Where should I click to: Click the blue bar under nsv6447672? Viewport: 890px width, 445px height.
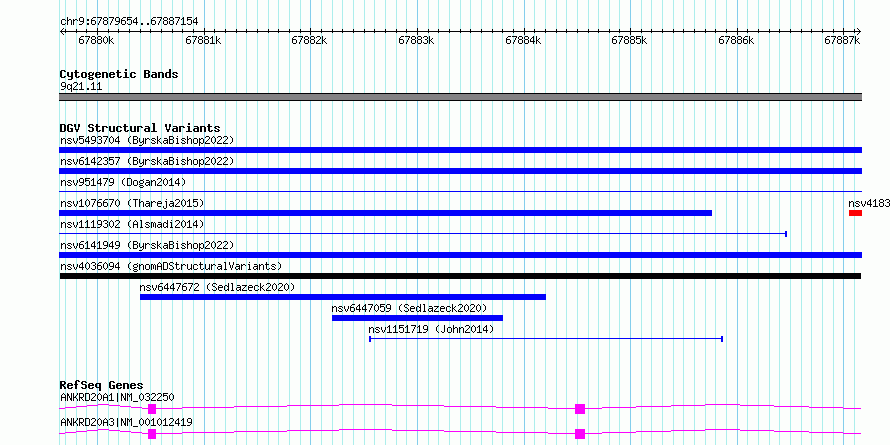343,297
